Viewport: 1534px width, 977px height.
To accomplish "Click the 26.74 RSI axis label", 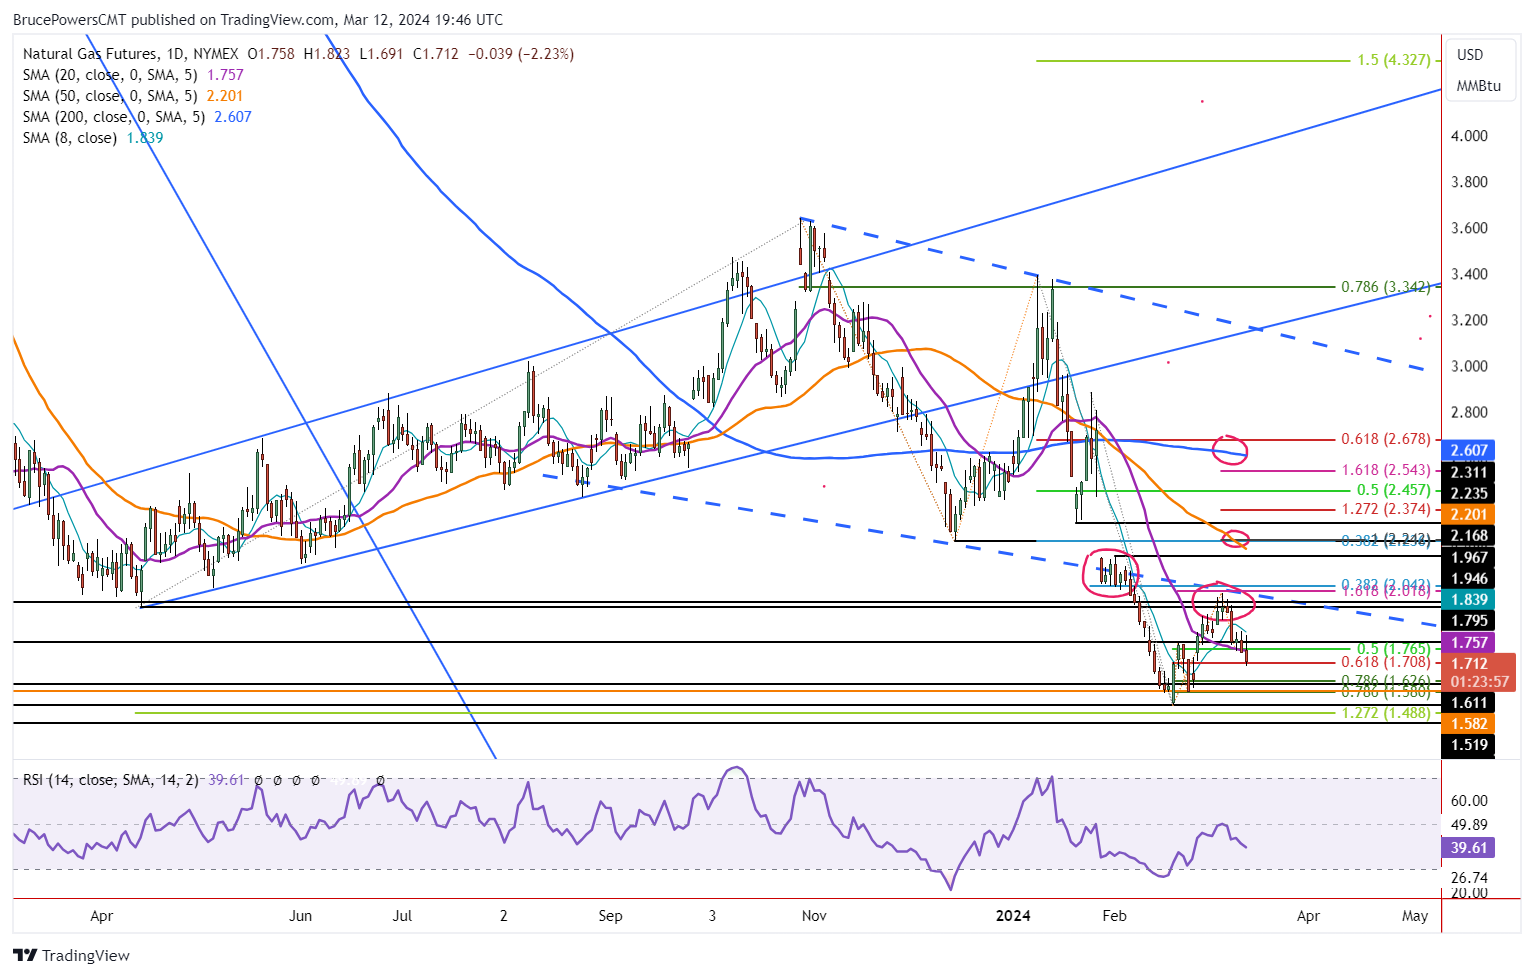I will pyautogui.click(x=1469, y=876).
